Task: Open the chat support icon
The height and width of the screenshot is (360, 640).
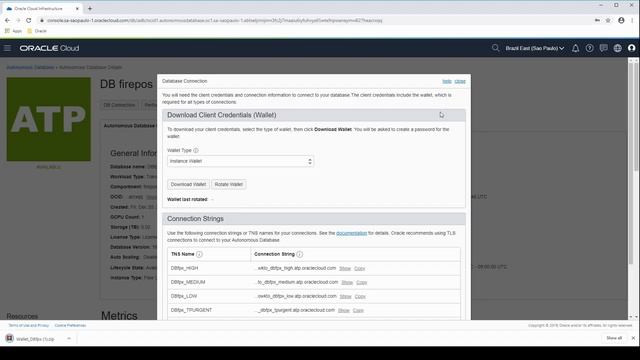Action: coord(603,48)
